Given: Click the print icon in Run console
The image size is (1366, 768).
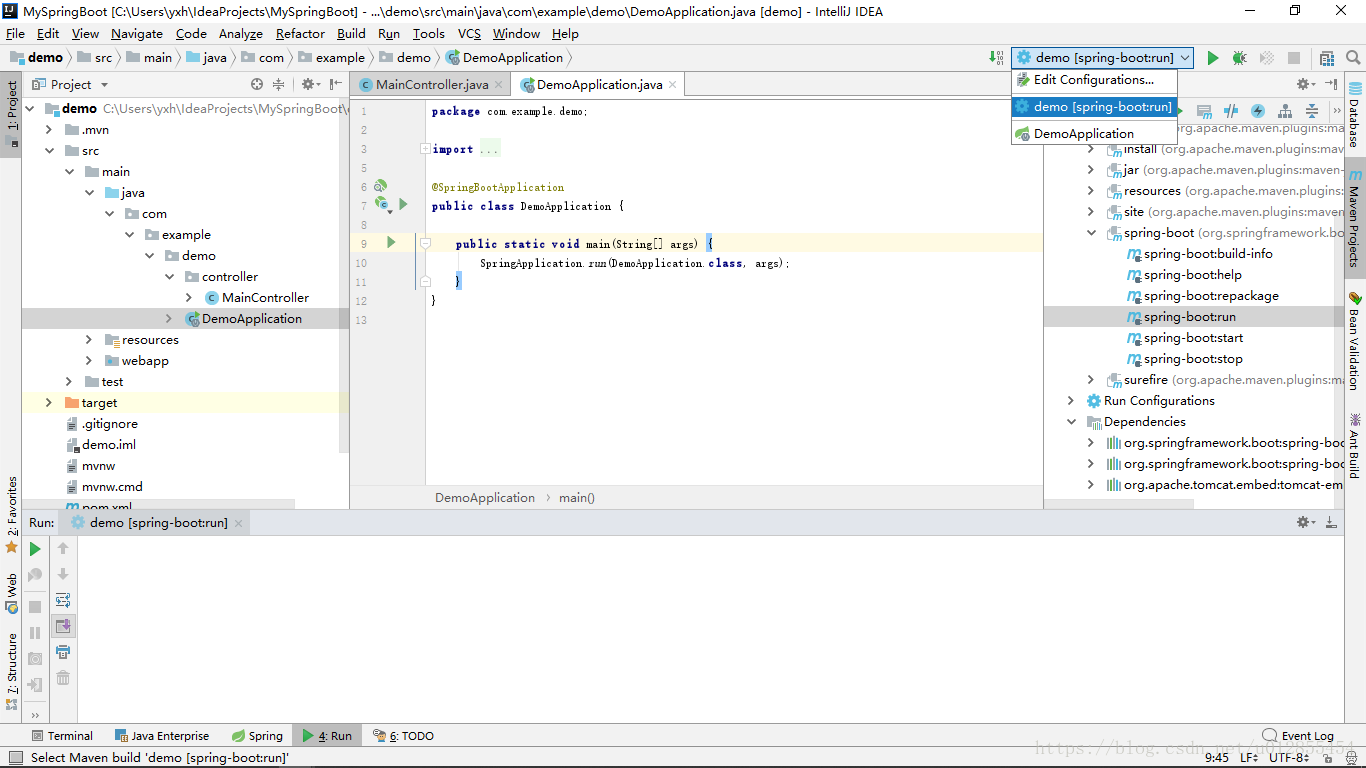Looking at the screenshot, I should (x=63, y=652).
